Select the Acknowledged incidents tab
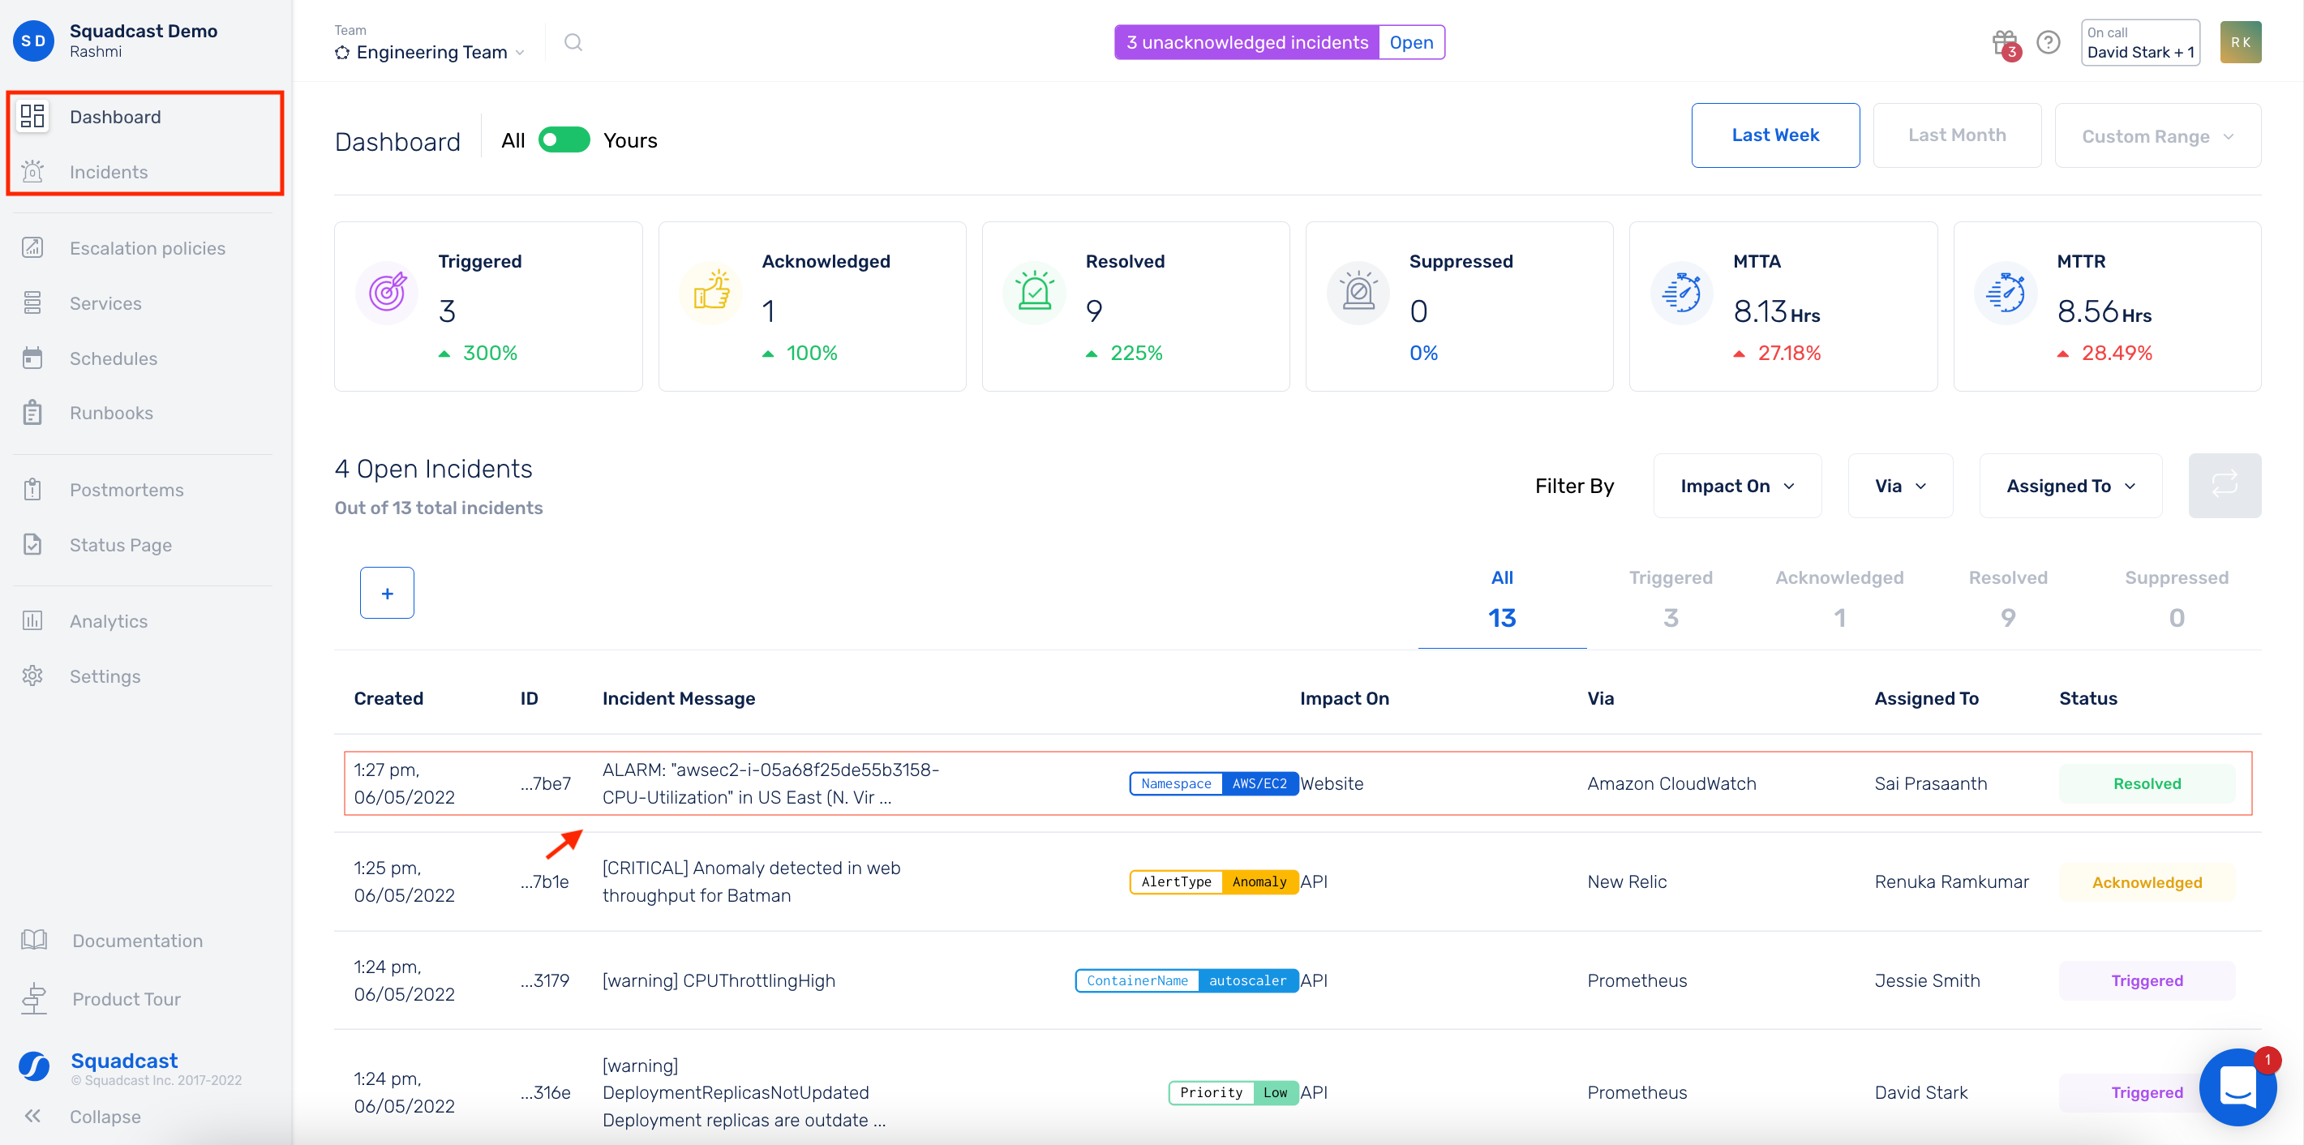Image resolution: width=2304 pixels, height=1145 pixels. coord(1839,599)
